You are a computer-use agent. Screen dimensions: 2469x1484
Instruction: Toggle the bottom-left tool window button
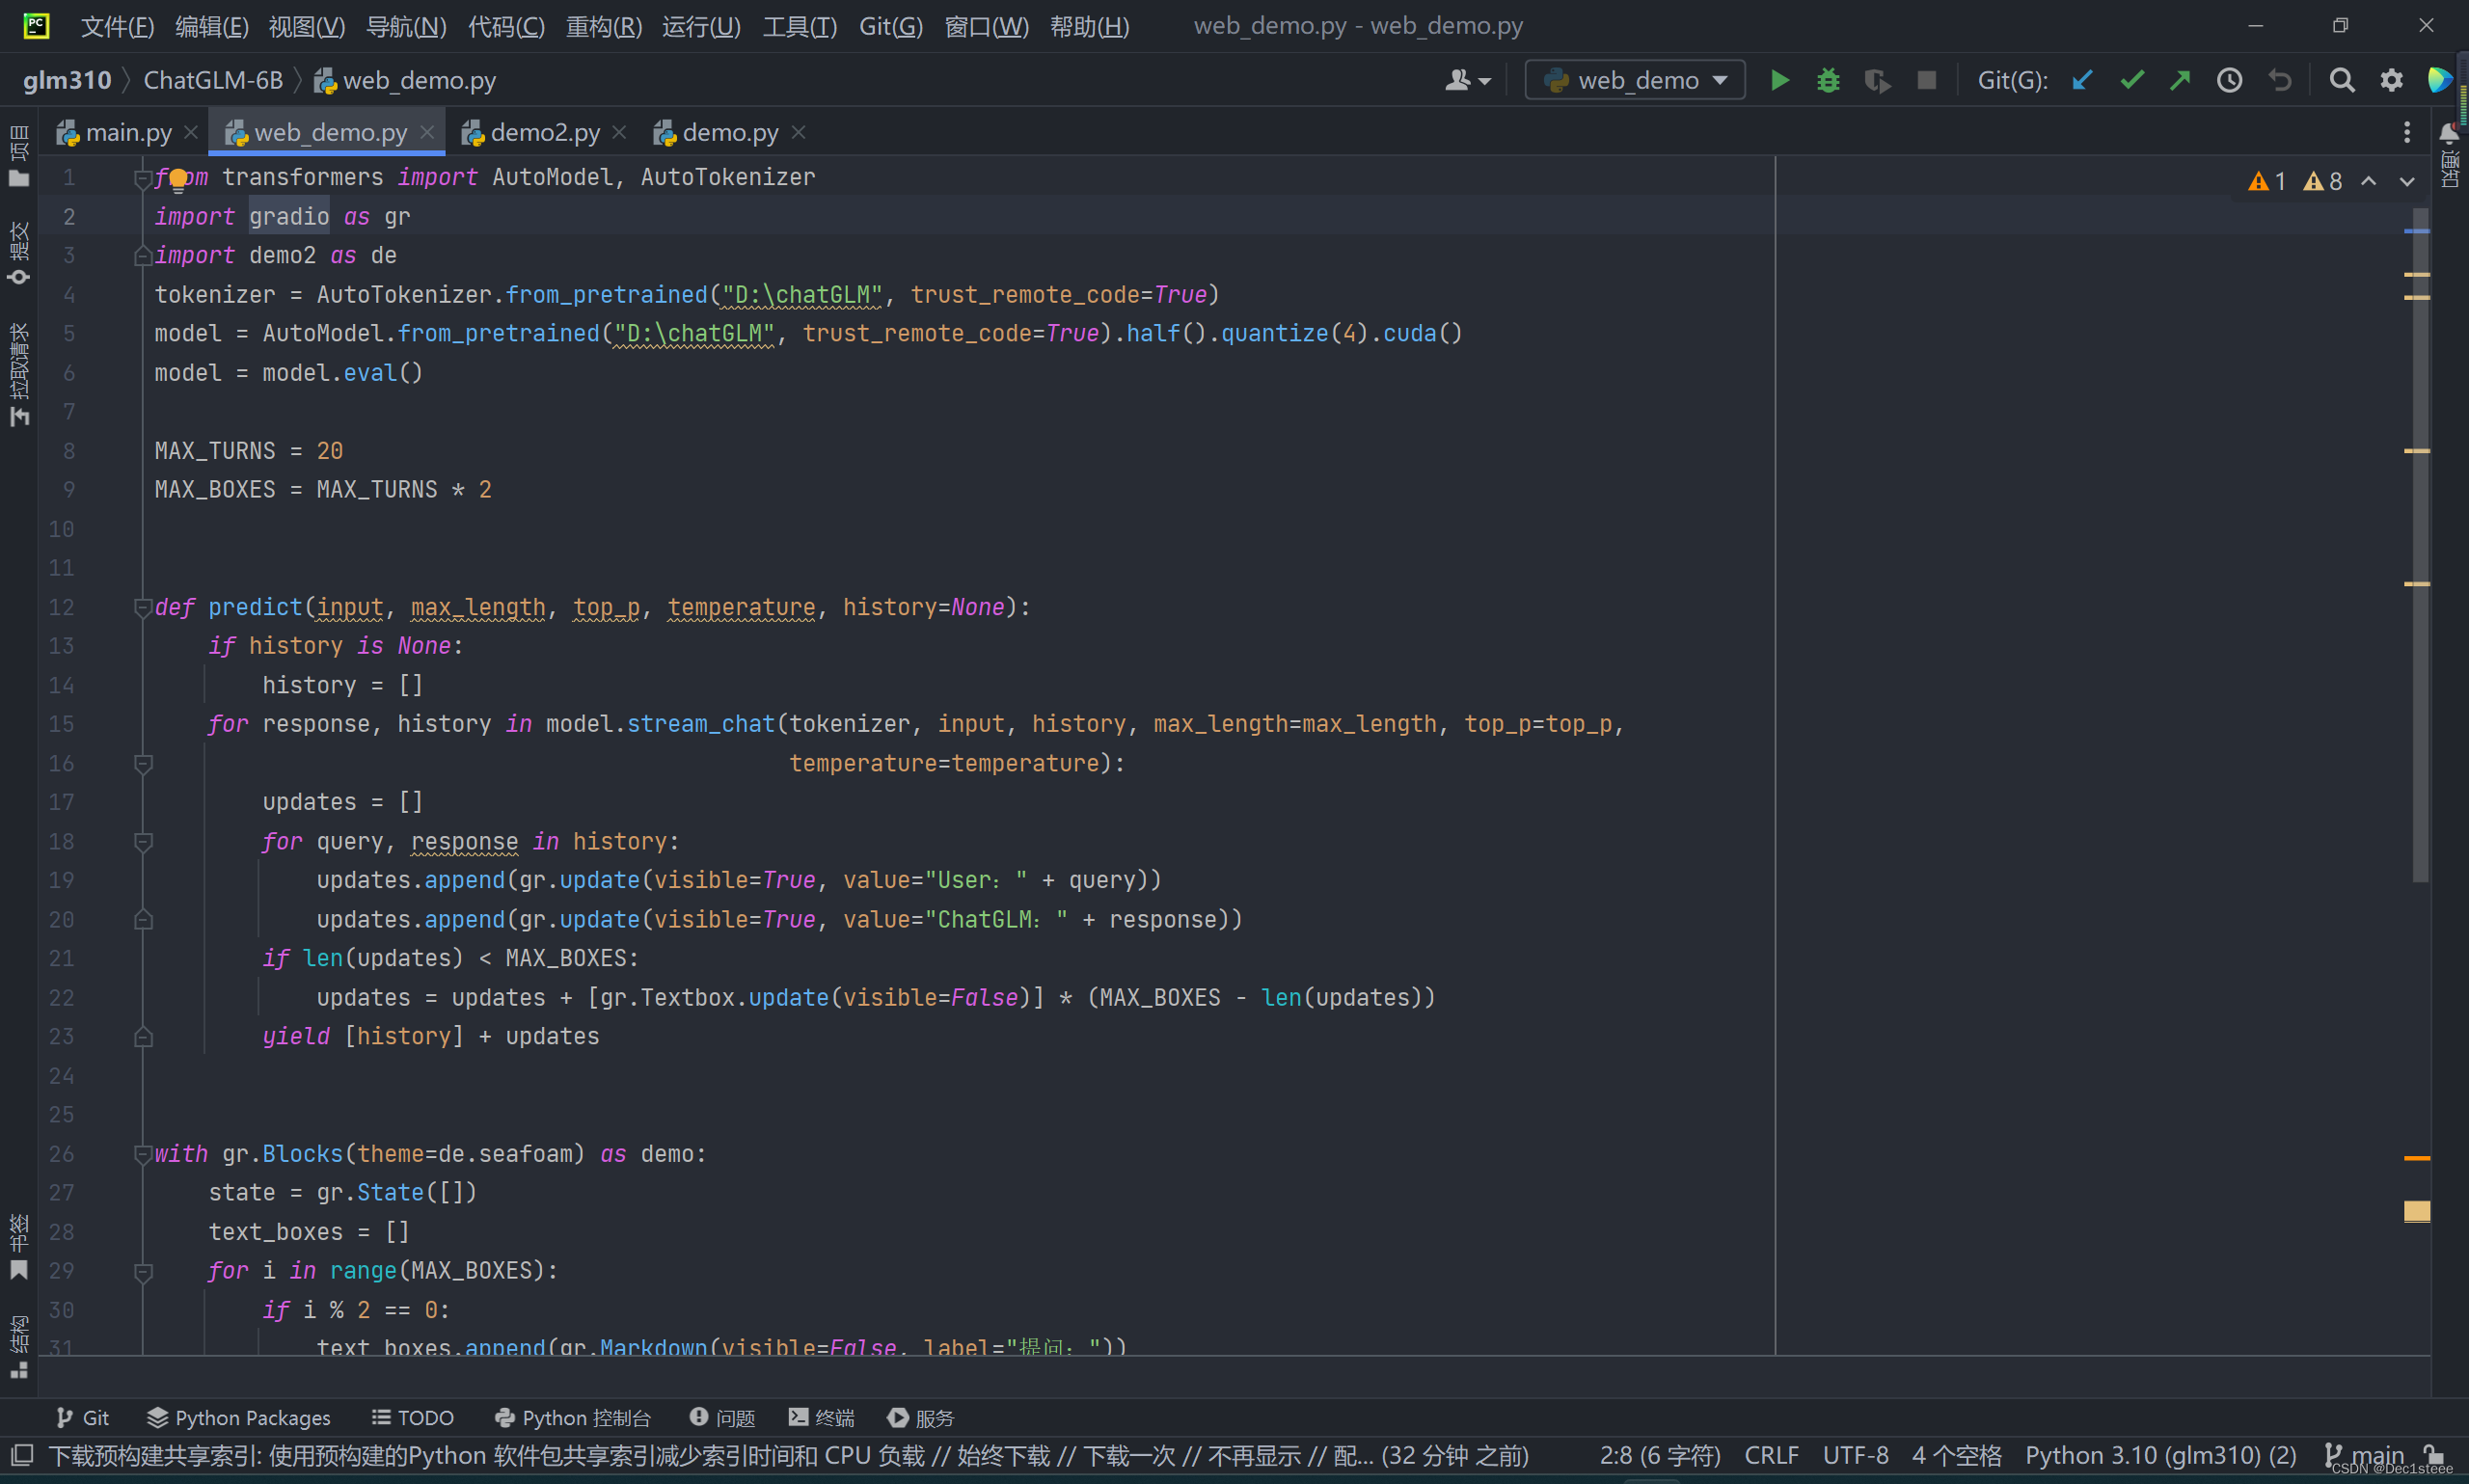(x=22, y=1455)
